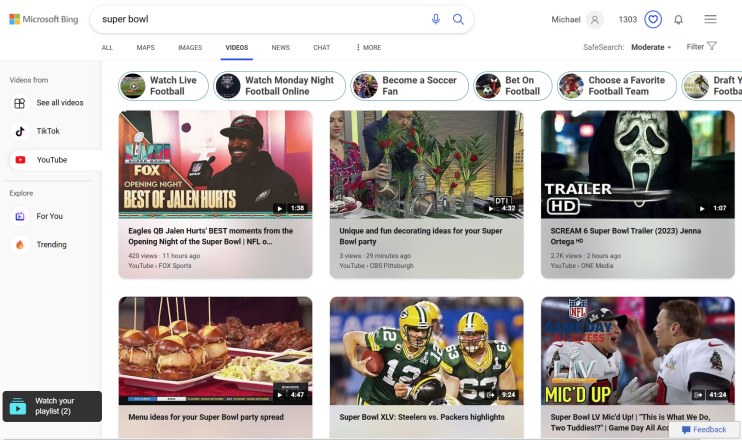The width and height of the screenshot is (742, 440).
Task: Click the search box containing super bowl
Action: [x=260, y=19]
